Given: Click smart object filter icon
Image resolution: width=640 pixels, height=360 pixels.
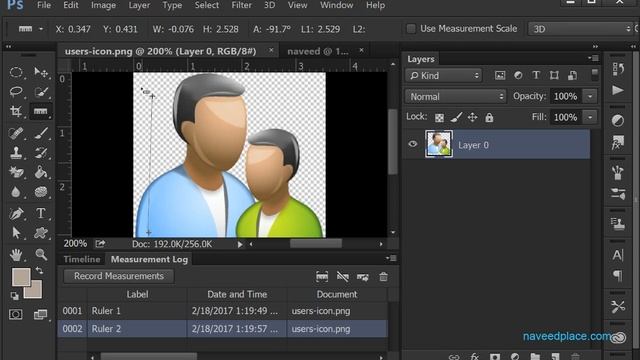Looking at the screenshot, I should (x=572, y=76).
